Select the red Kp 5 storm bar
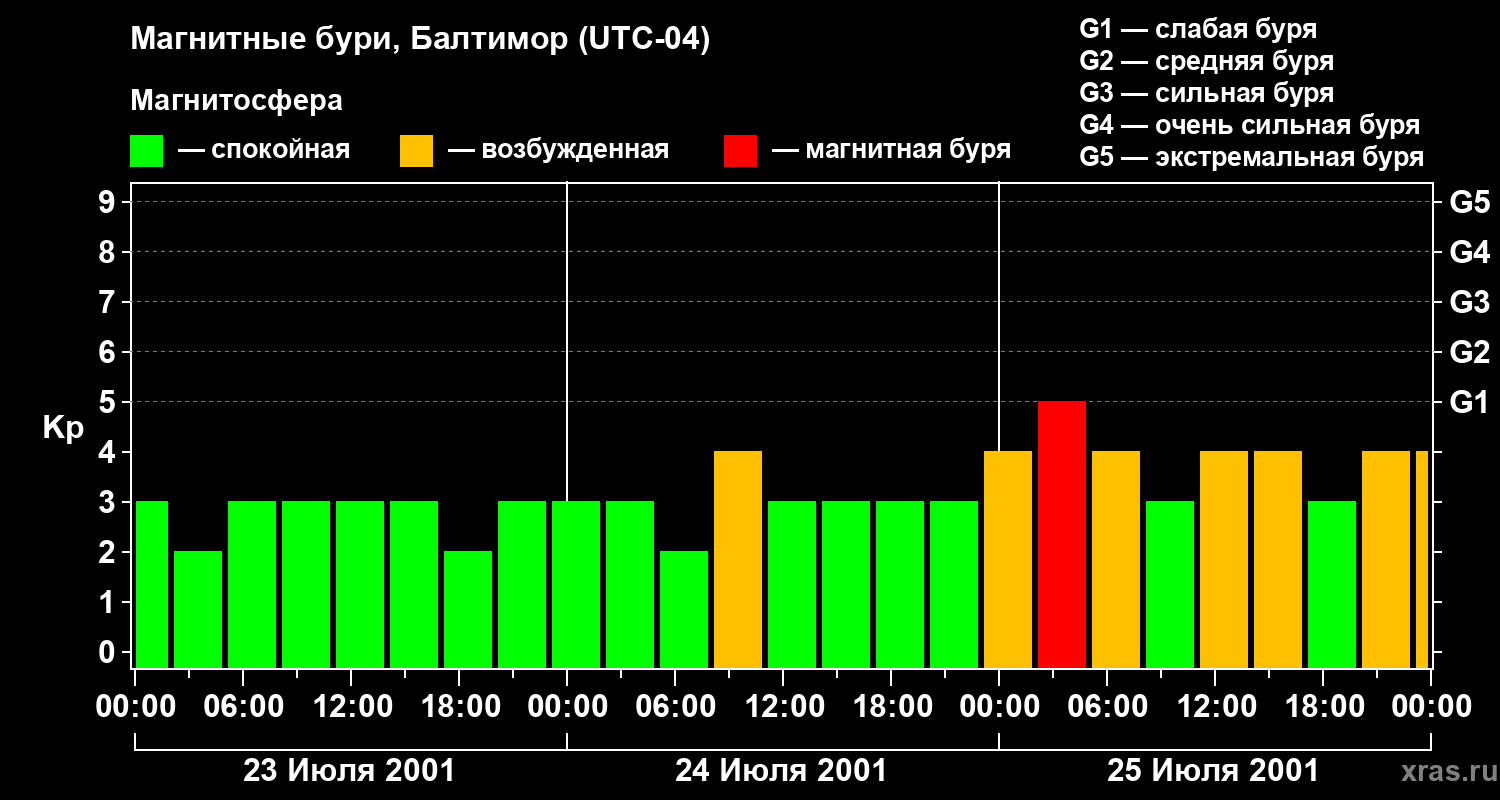This screenshot has width=1500, height=800. [x=1062, y=534]
